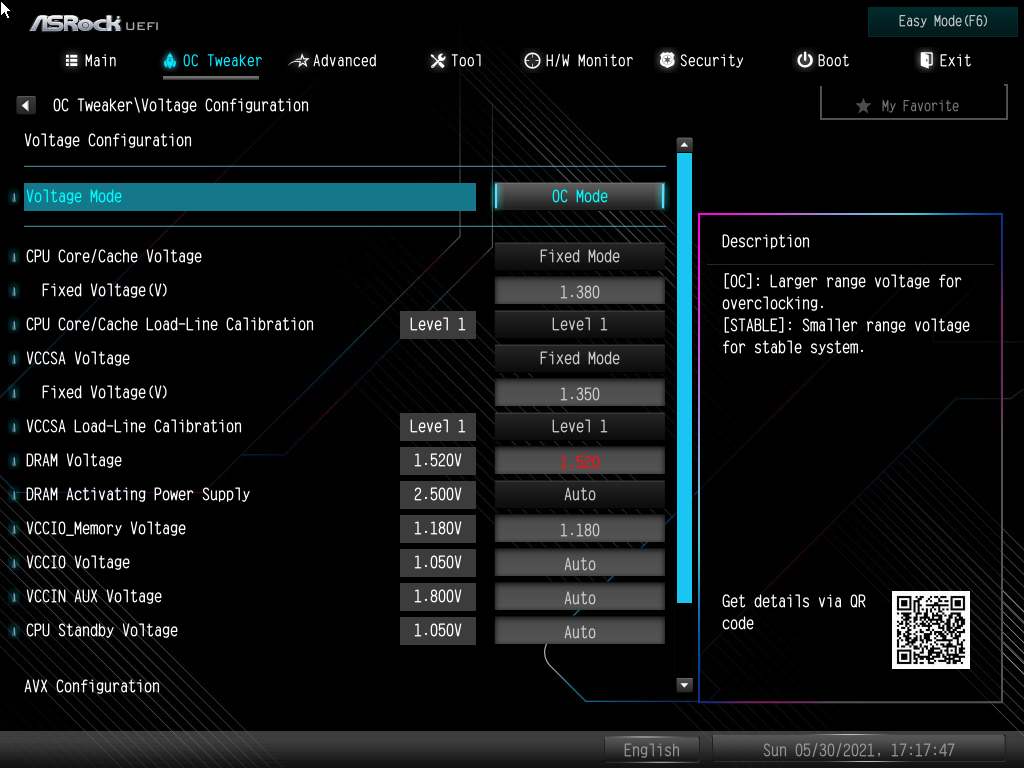Switch to the Exit tab
The height and width of the screenshot is (768, 1024).
[x=944, y=60]
